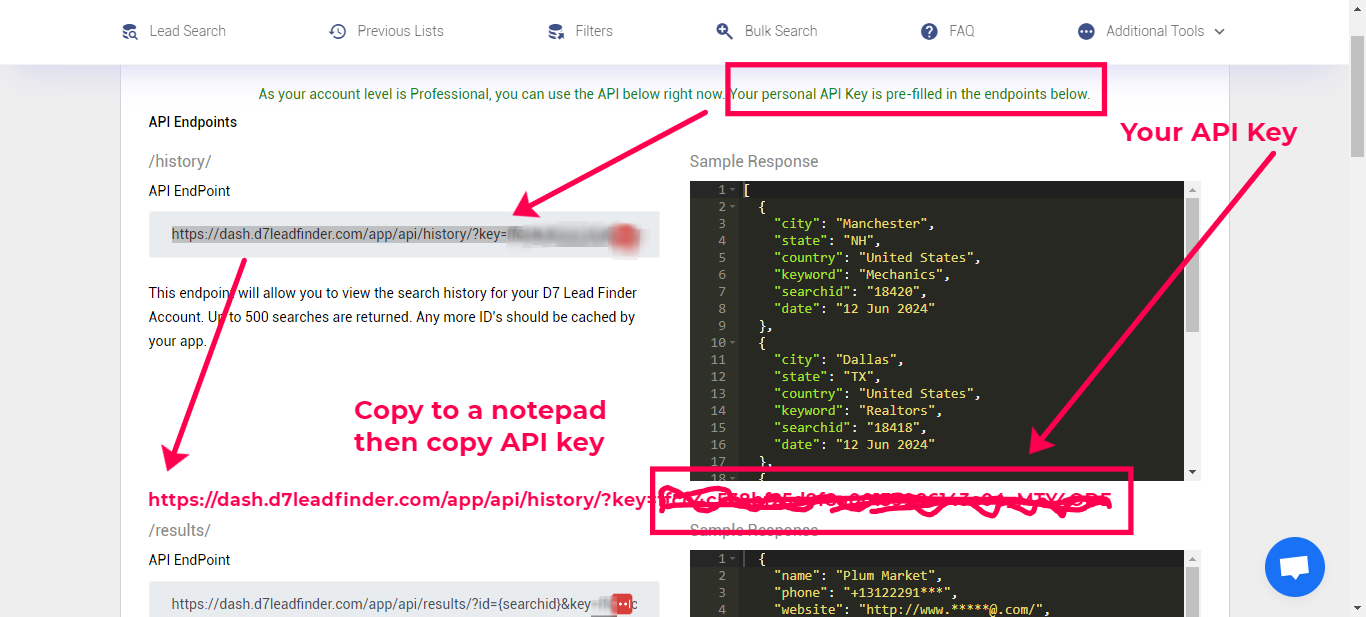Click the Additional Tools three-dot icon
The height and width of the screenshot is (617, 1366).
pos(1086,31)
